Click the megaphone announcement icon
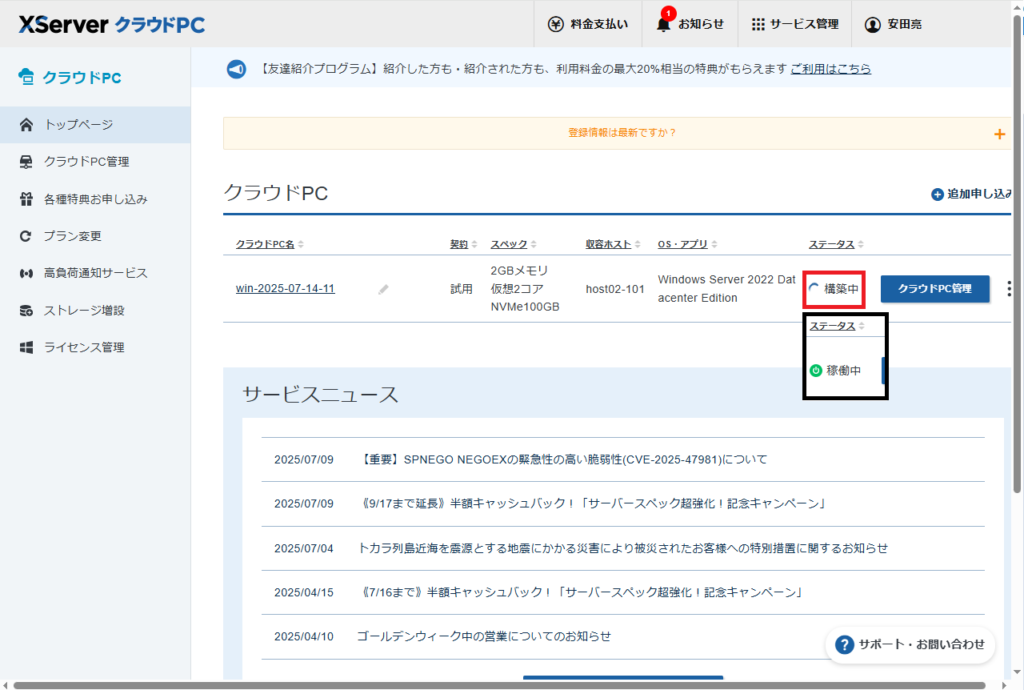The height and width of the screenshot is (690, 1024). (236, 69)
